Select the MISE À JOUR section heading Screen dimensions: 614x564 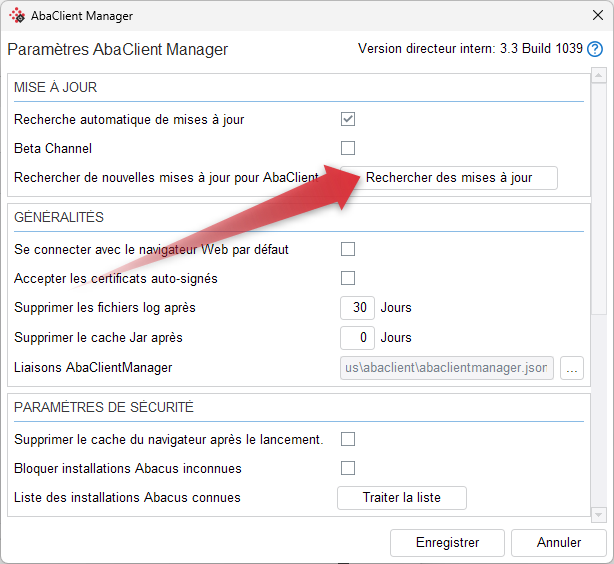coord(56,87)
